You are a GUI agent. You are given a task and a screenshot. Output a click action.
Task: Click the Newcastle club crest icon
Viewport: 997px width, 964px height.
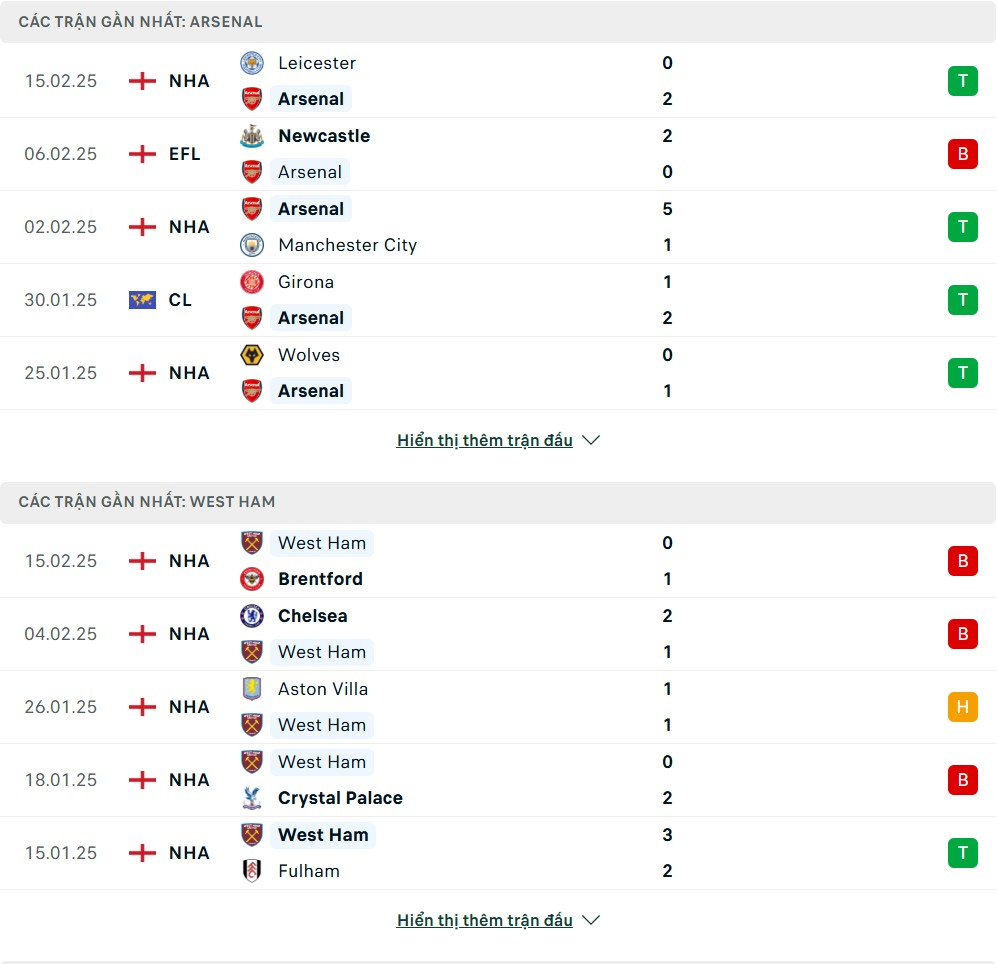pos(252,136)
